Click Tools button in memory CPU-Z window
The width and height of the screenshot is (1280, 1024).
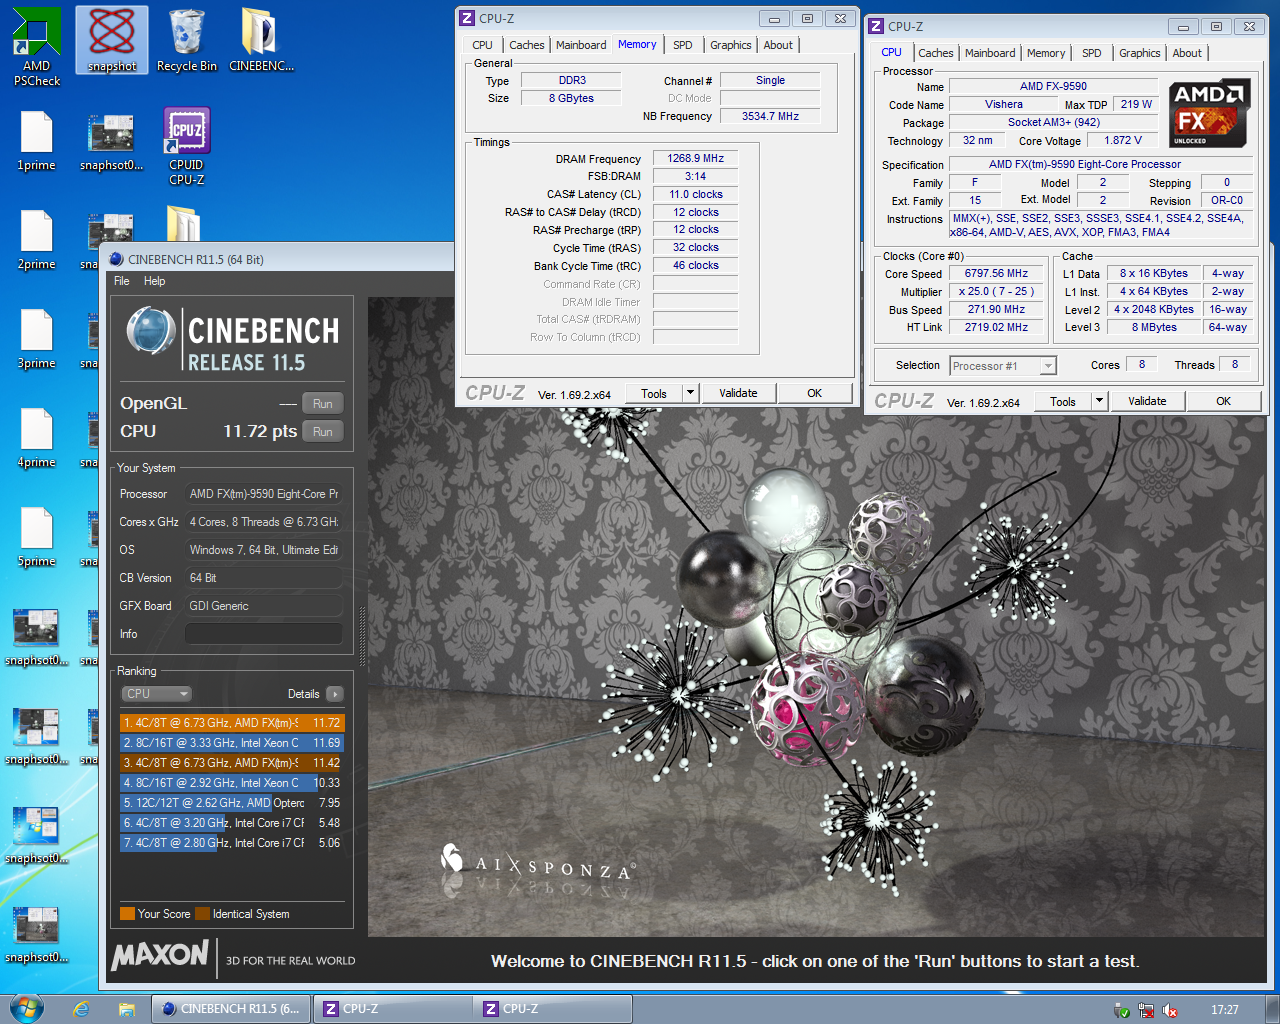pos(654,393)
